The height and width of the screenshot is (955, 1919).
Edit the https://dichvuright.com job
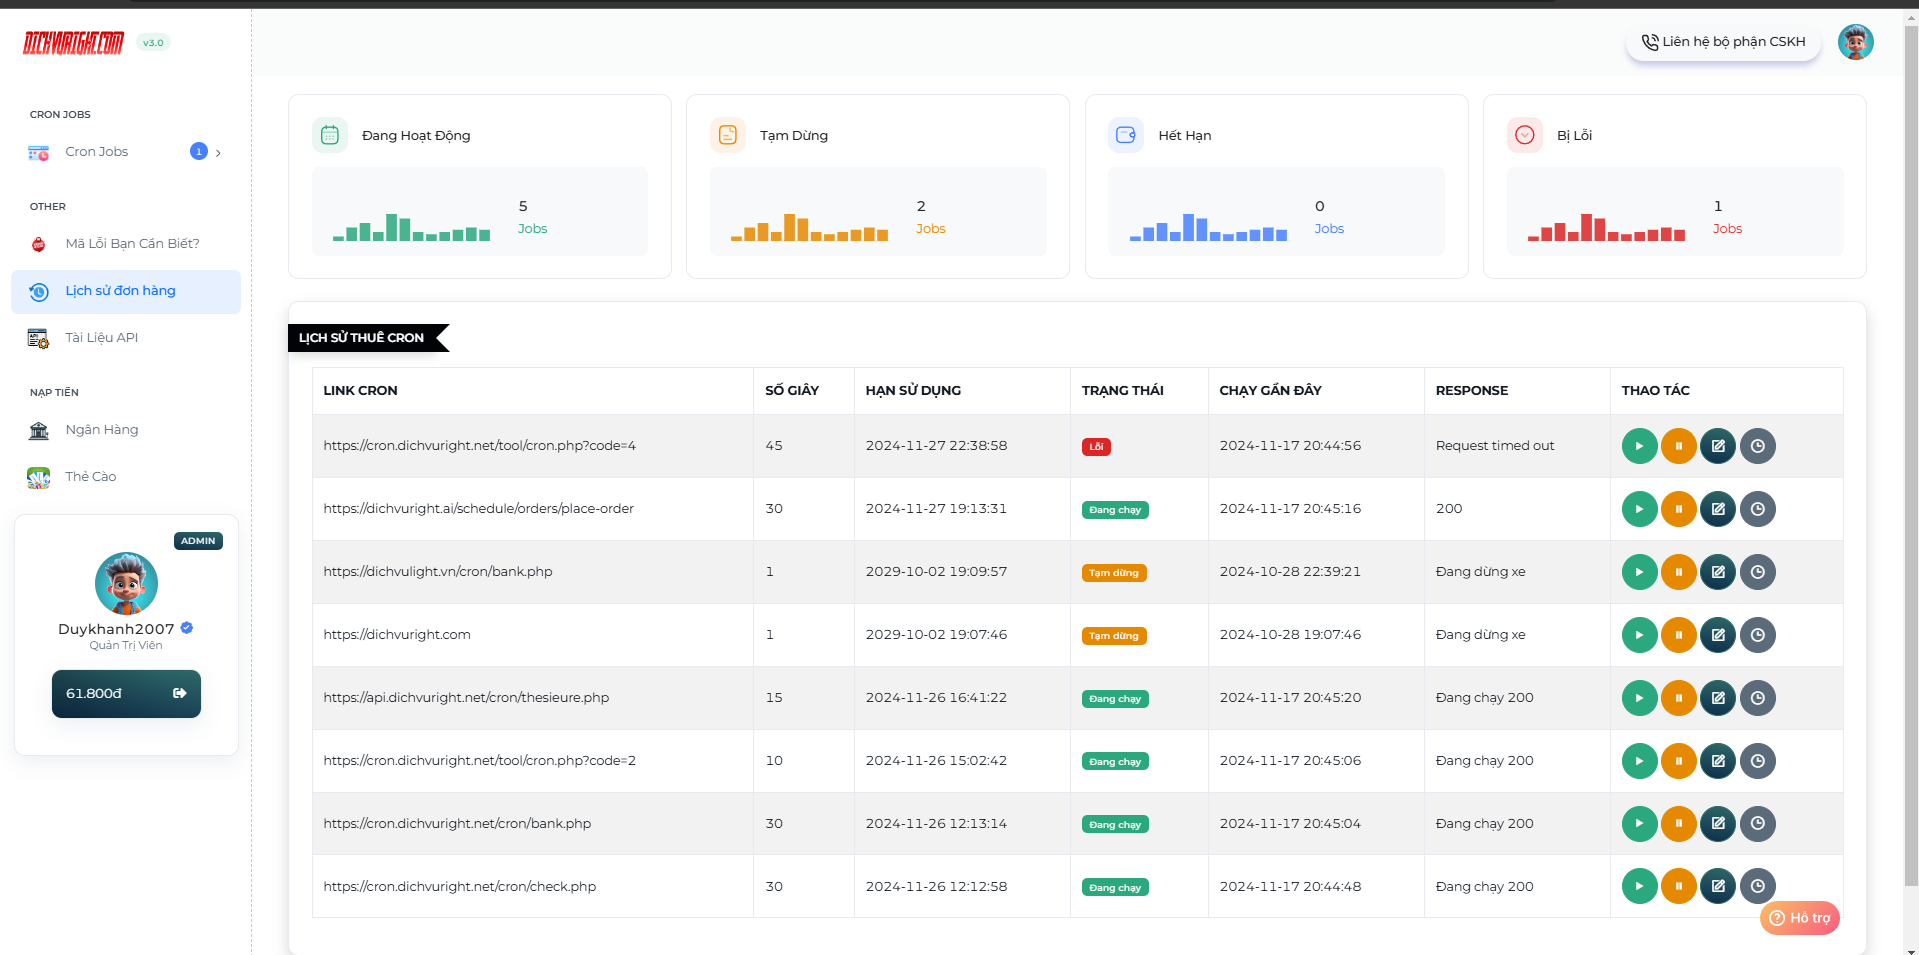pyautogui.click(x=1718, y=635)
